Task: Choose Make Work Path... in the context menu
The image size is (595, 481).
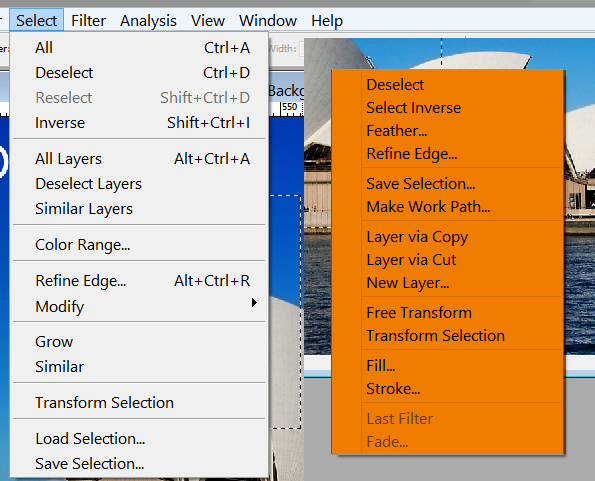Action: (x=449, y=207)
